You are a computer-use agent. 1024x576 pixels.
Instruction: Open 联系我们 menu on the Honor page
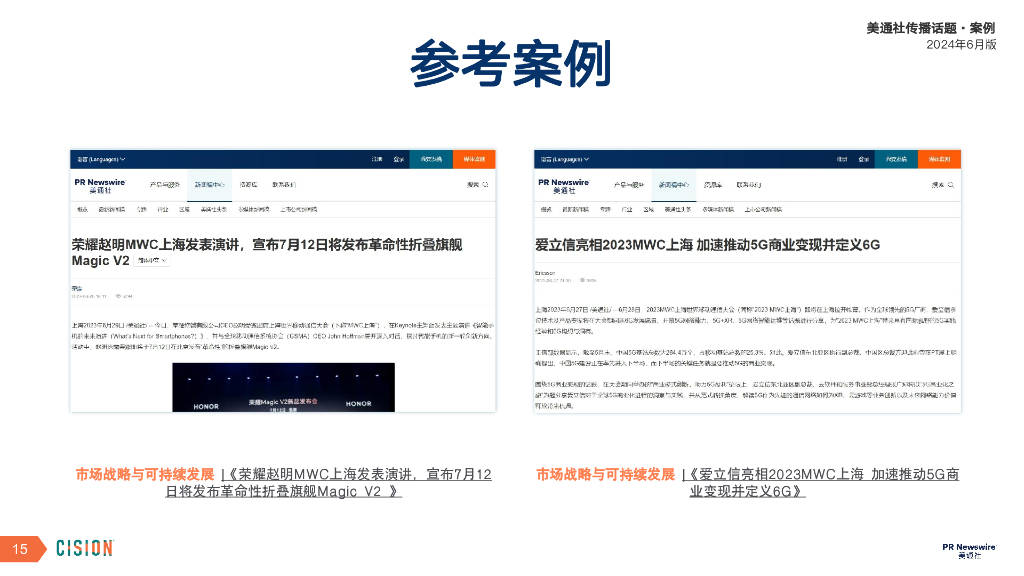284,185
